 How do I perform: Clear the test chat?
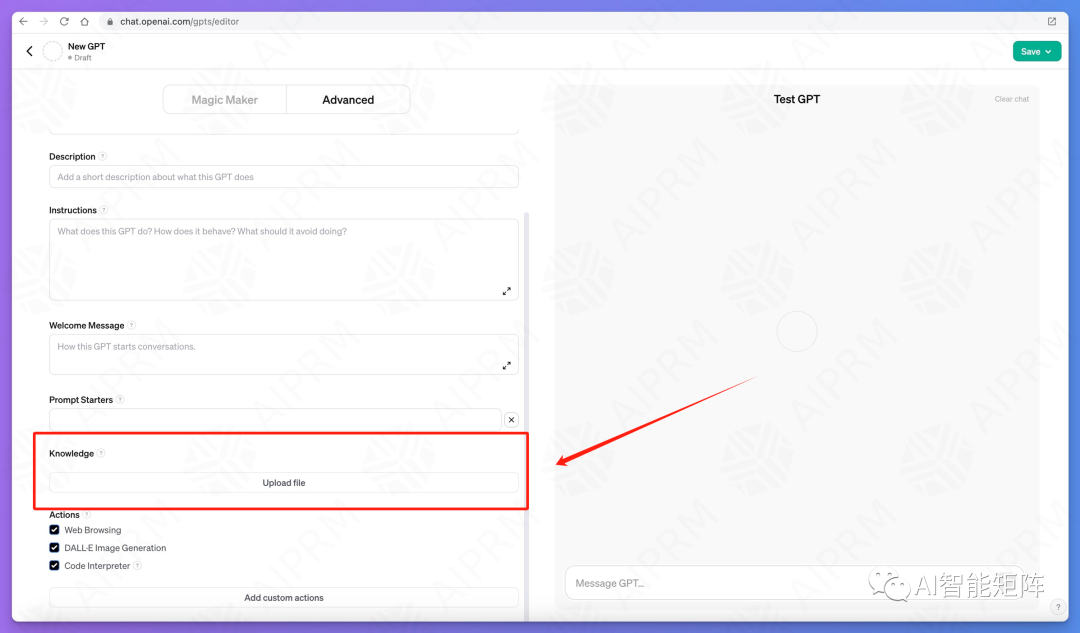(x=1011, y=99)
